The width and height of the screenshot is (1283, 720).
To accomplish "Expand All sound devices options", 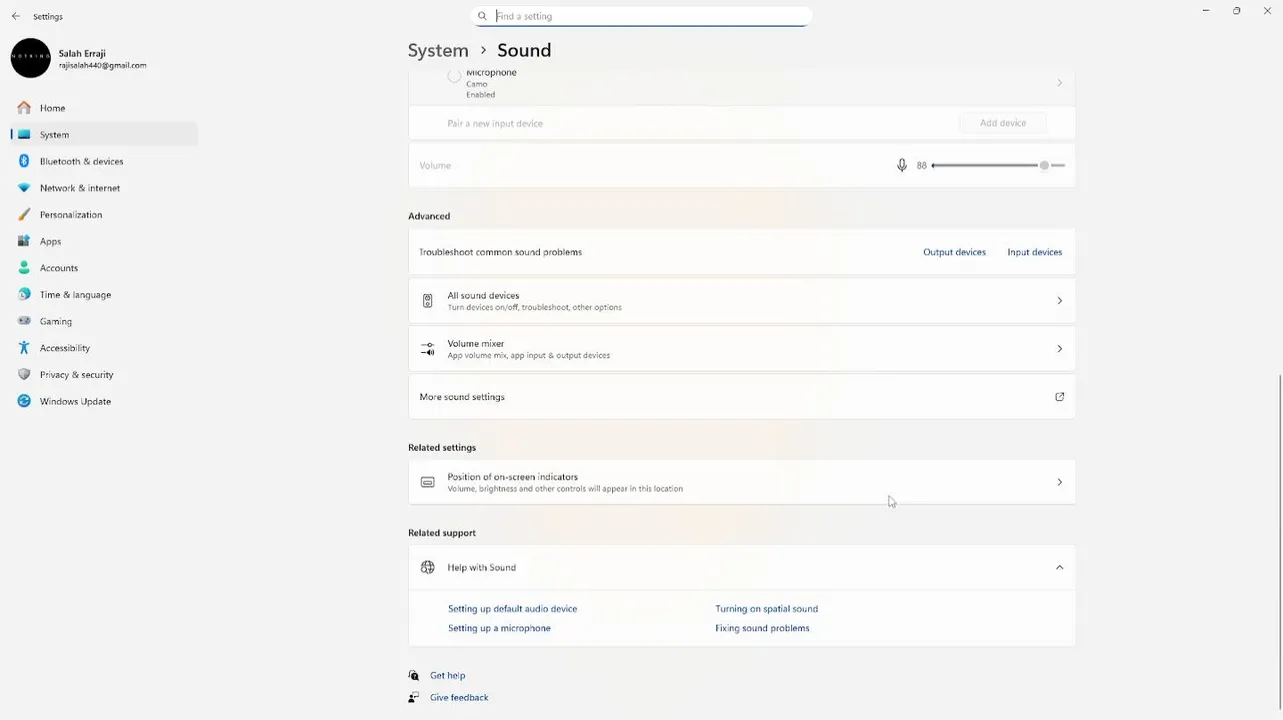I will pos(1059,301).
